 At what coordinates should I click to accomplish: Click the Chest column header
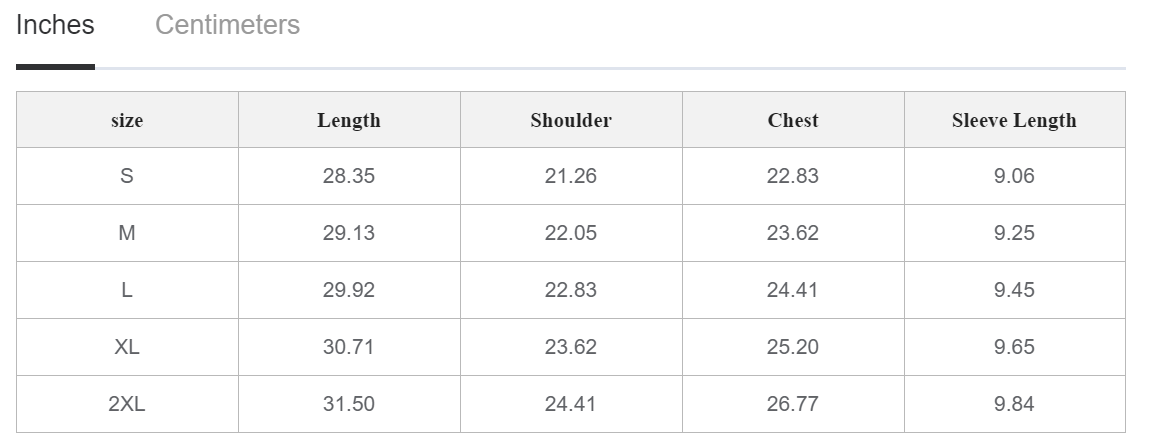(793, 120)
